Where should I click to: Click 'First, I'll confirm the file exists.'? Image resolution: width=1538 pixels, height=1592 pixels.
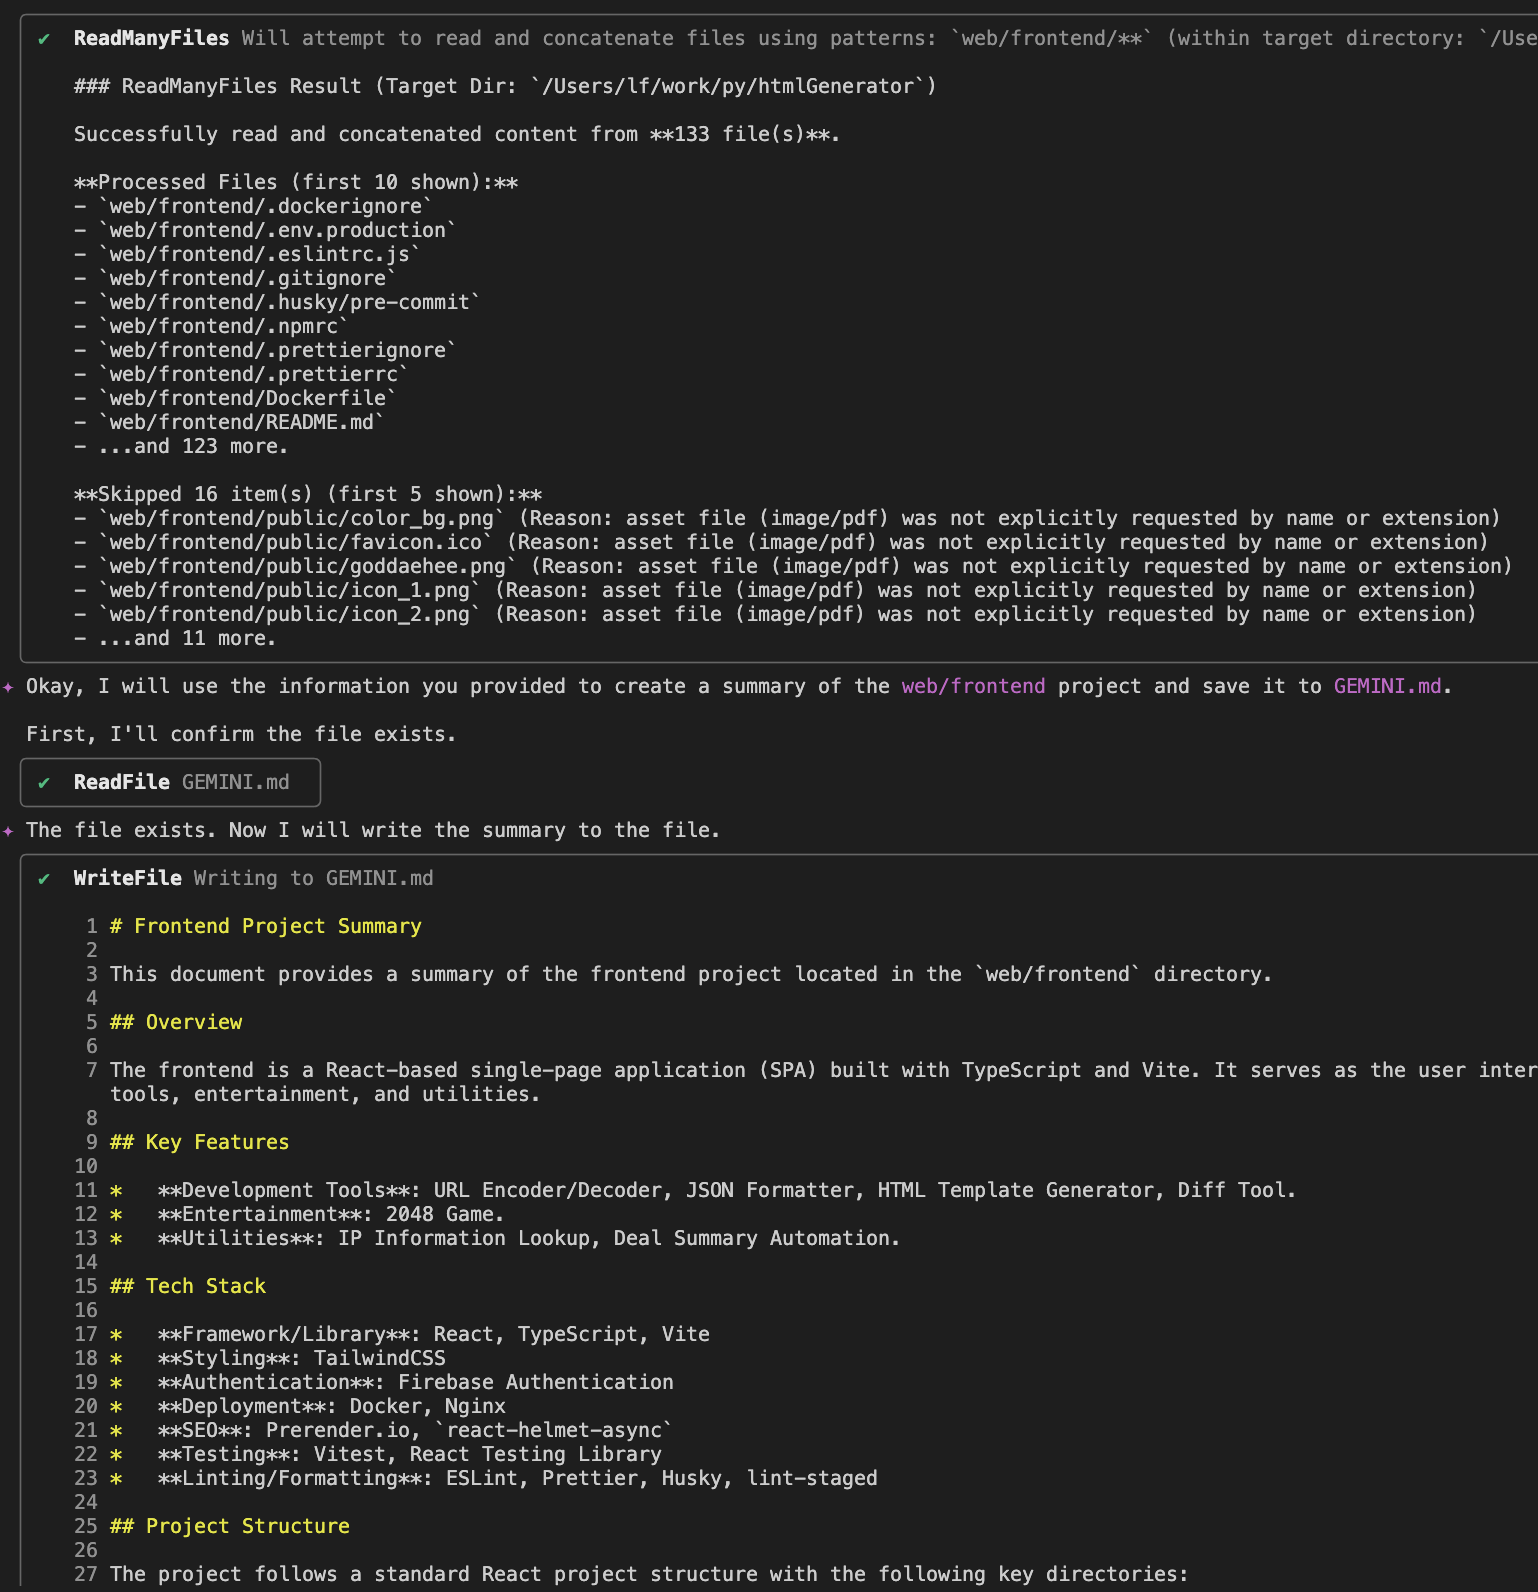[241, 734]
